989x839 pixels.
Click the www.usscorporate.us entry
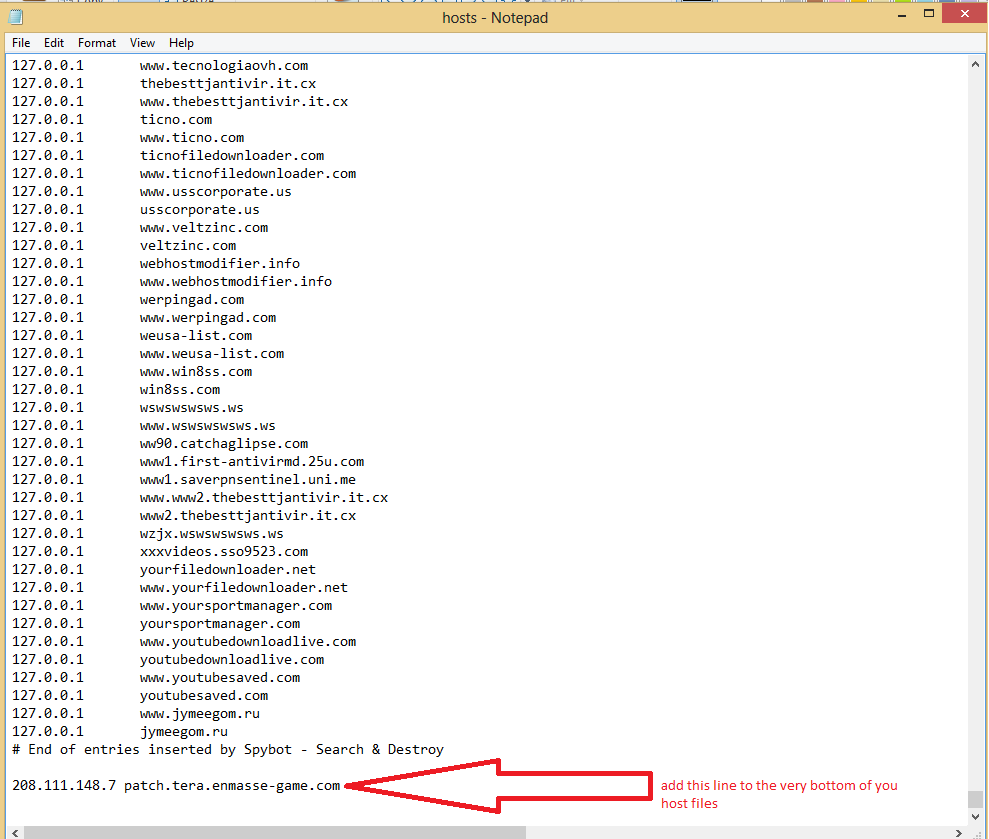[216, 192]
